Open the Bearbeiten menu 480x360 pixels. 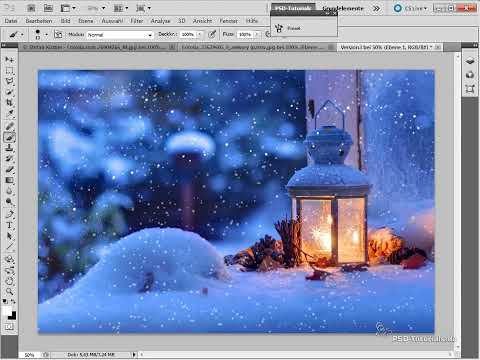(x=39, y=21)
